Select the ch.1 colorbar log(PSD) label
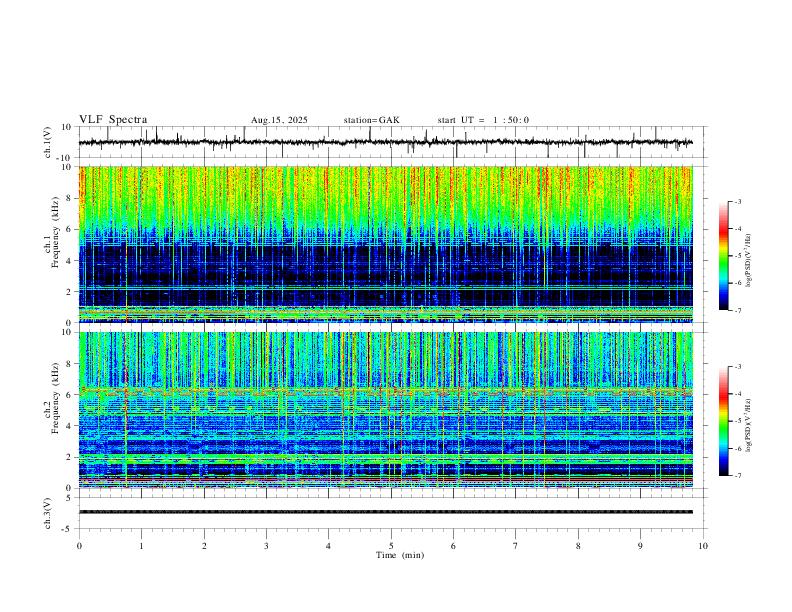 click(x=749, y=261)
